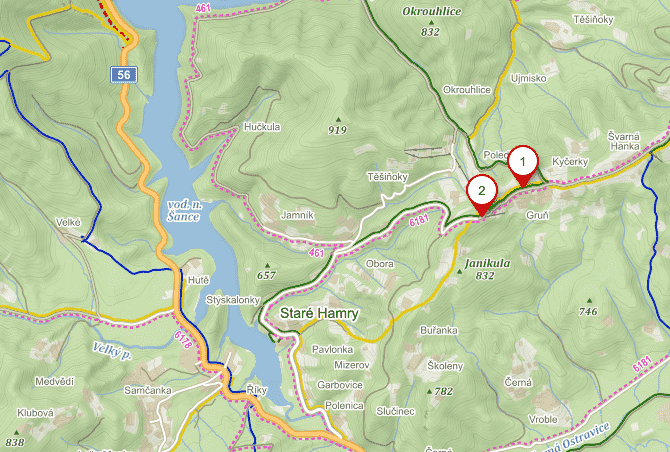Screen dimensions: 670x452
Task: Click the Janikula 832 peak triangle marker
Action: (x=460, y=271)
